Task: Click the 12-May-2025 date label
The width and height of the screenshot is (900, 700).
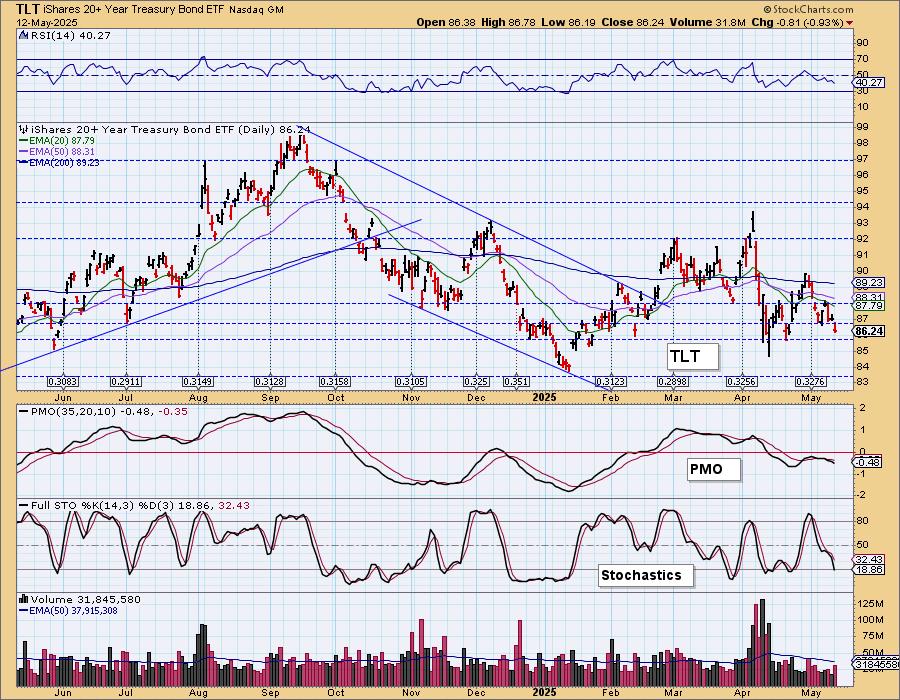Action: 41,23
